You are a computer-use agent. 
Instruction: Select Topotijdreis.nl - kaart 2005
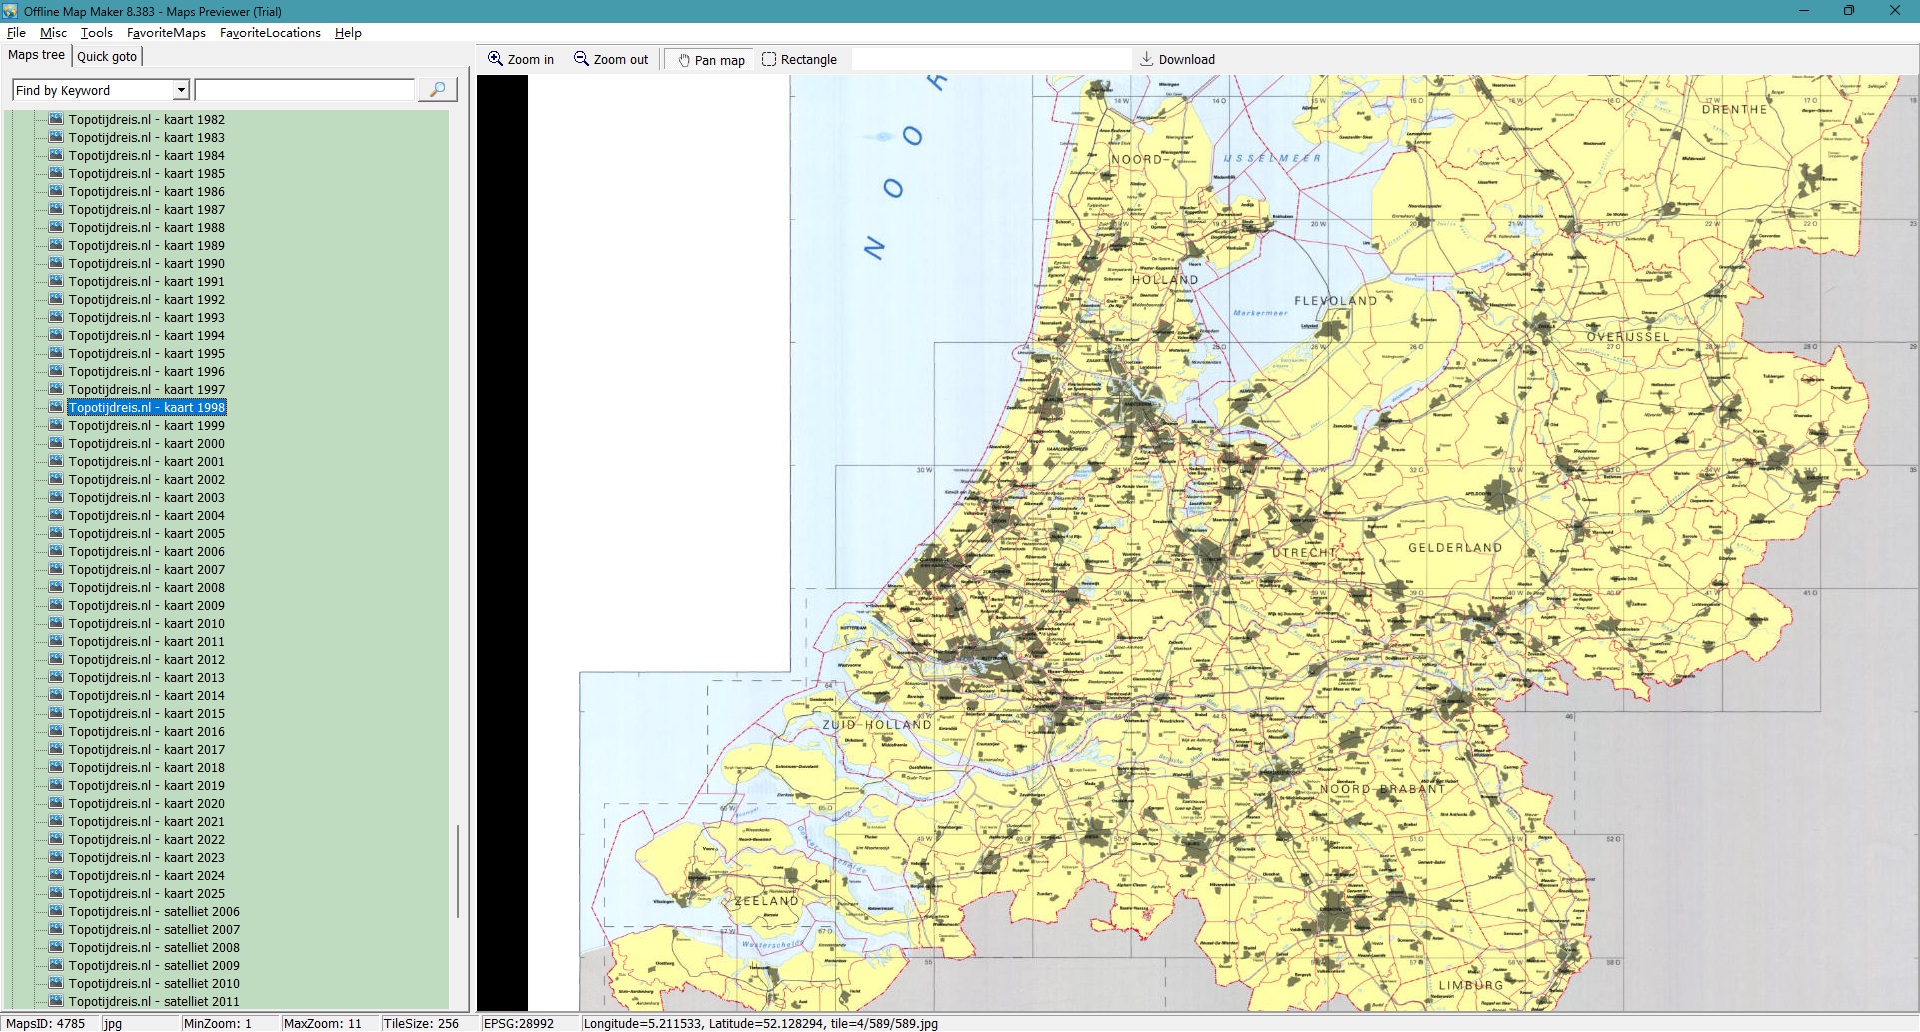146,534
